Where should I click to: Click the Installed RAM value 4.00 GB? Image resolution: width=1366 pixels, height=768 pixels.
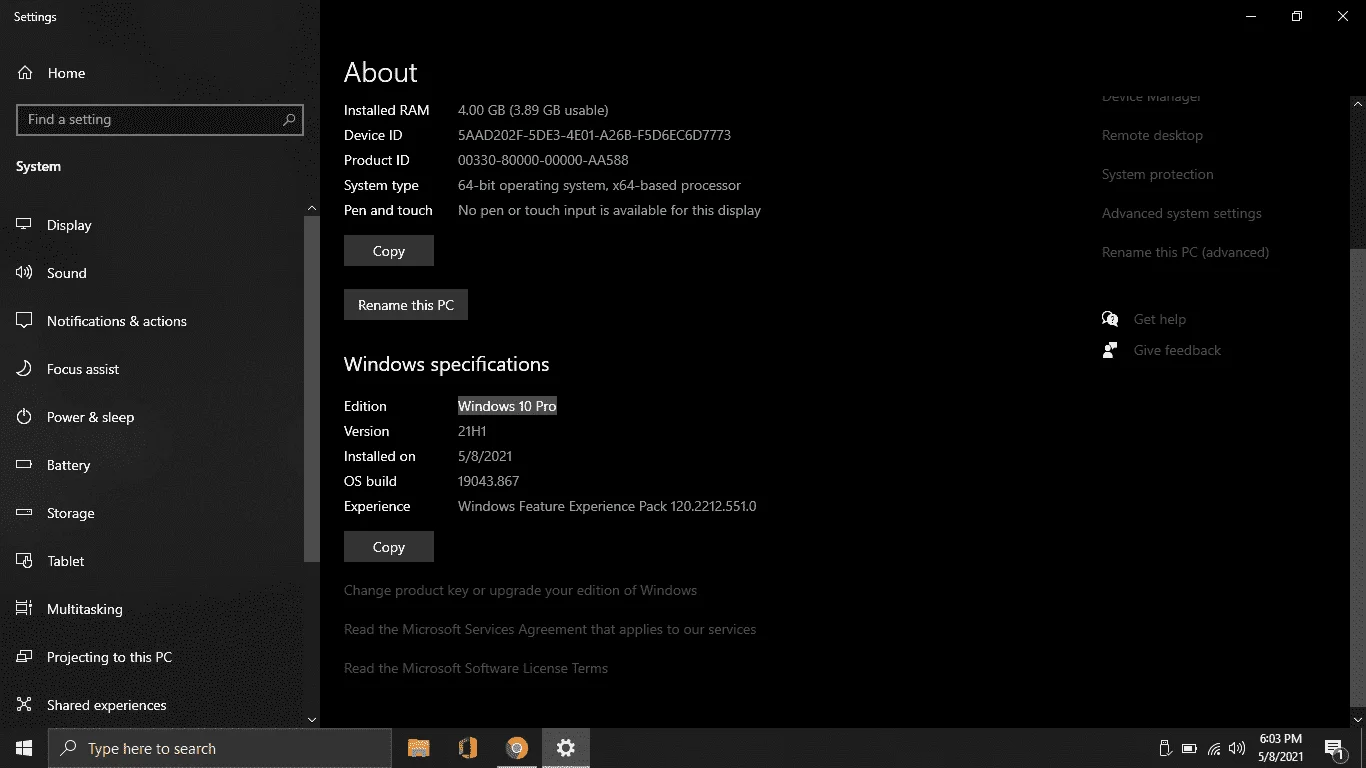click(533, 110)
